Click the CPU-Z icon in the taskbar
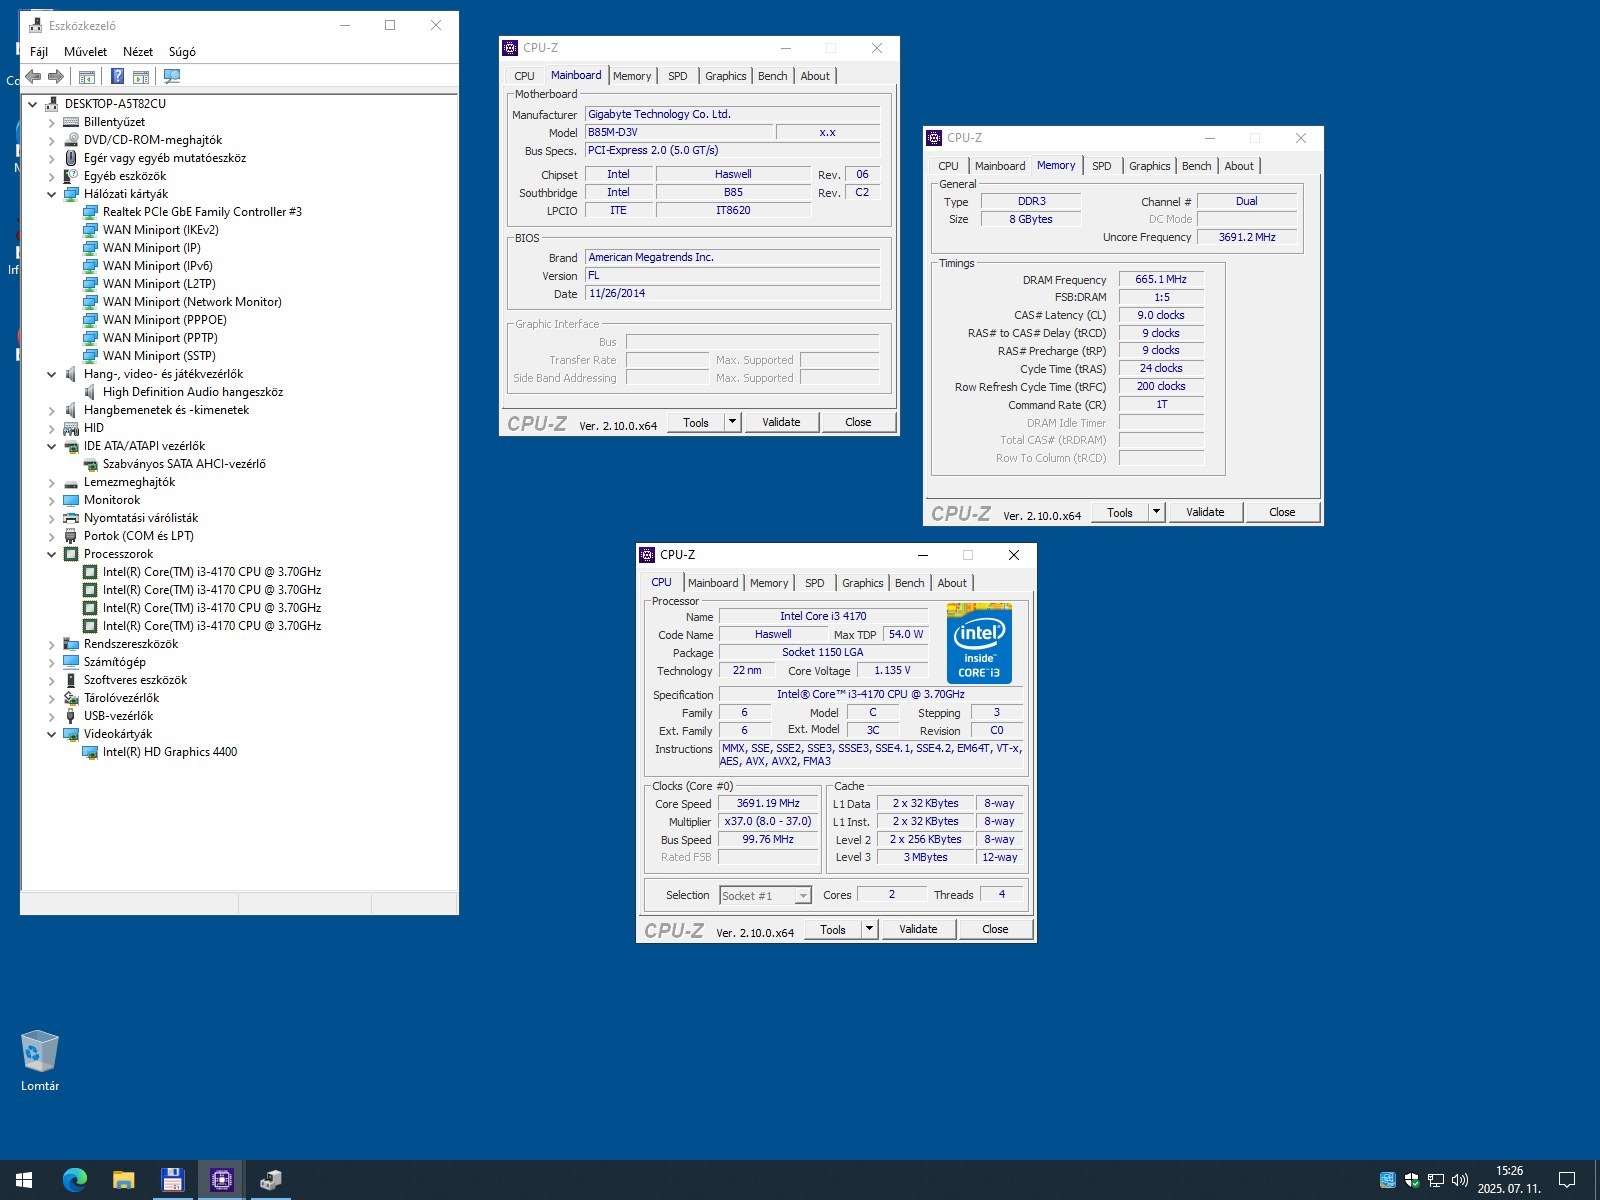The width and height of the screenshot is (1600, 1200). (x=221, y=1180)
